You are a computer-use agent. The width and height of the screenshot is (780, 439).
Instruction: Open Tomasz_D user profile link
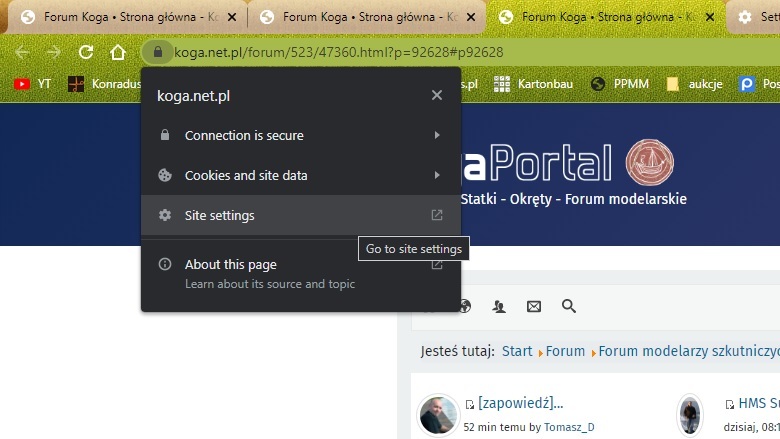pyautogui.click(x=569, y=427)
